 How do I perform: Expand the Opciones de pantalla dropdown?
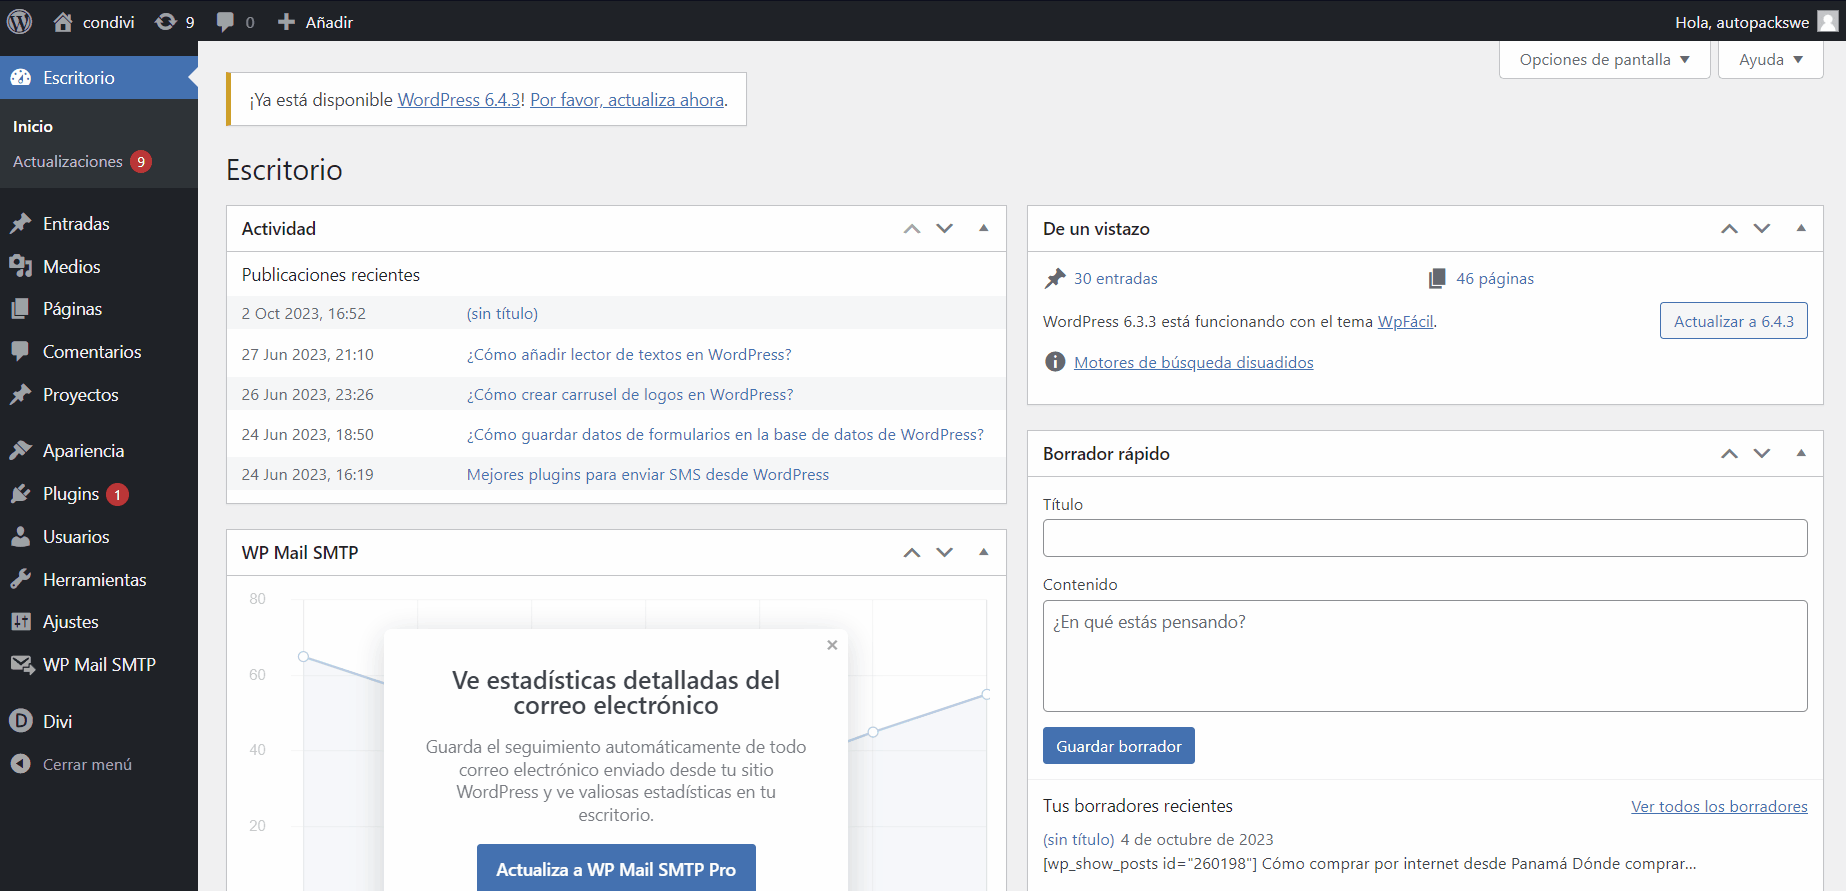coord(1604,60)
